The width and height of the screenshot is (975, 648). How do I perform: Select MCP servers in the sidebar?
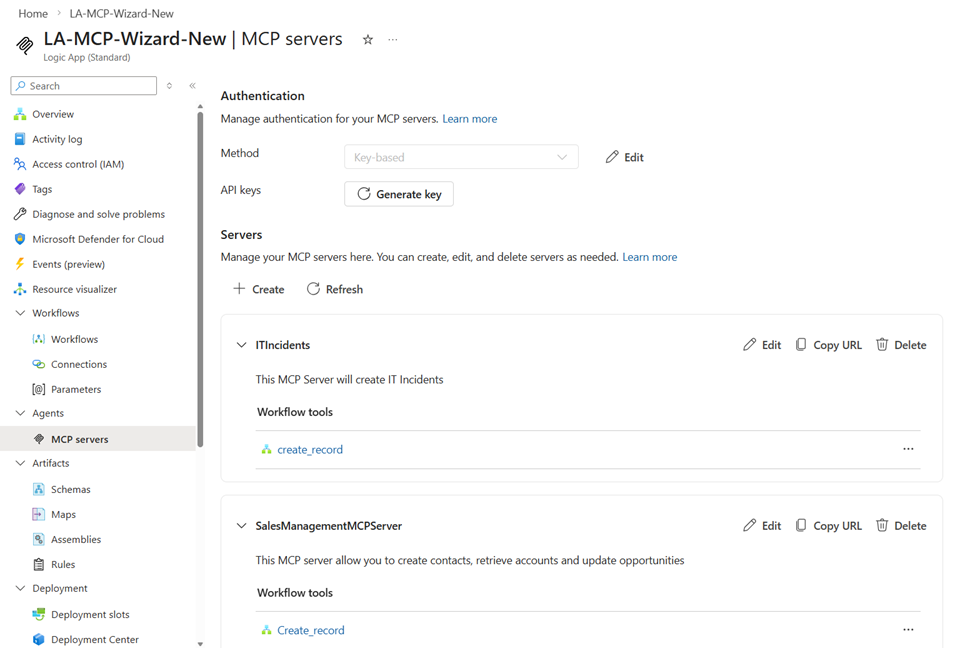click(98, 438)
